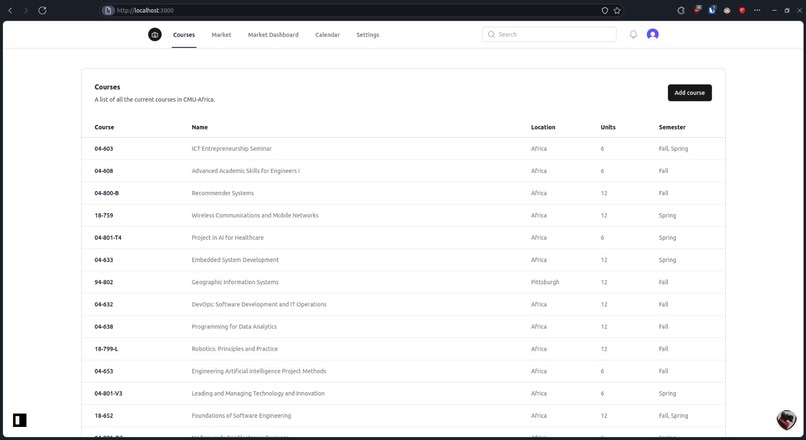Click Wireless Communications and Mobile Networks
Screen dimensions: 806x440
point(255,215)
